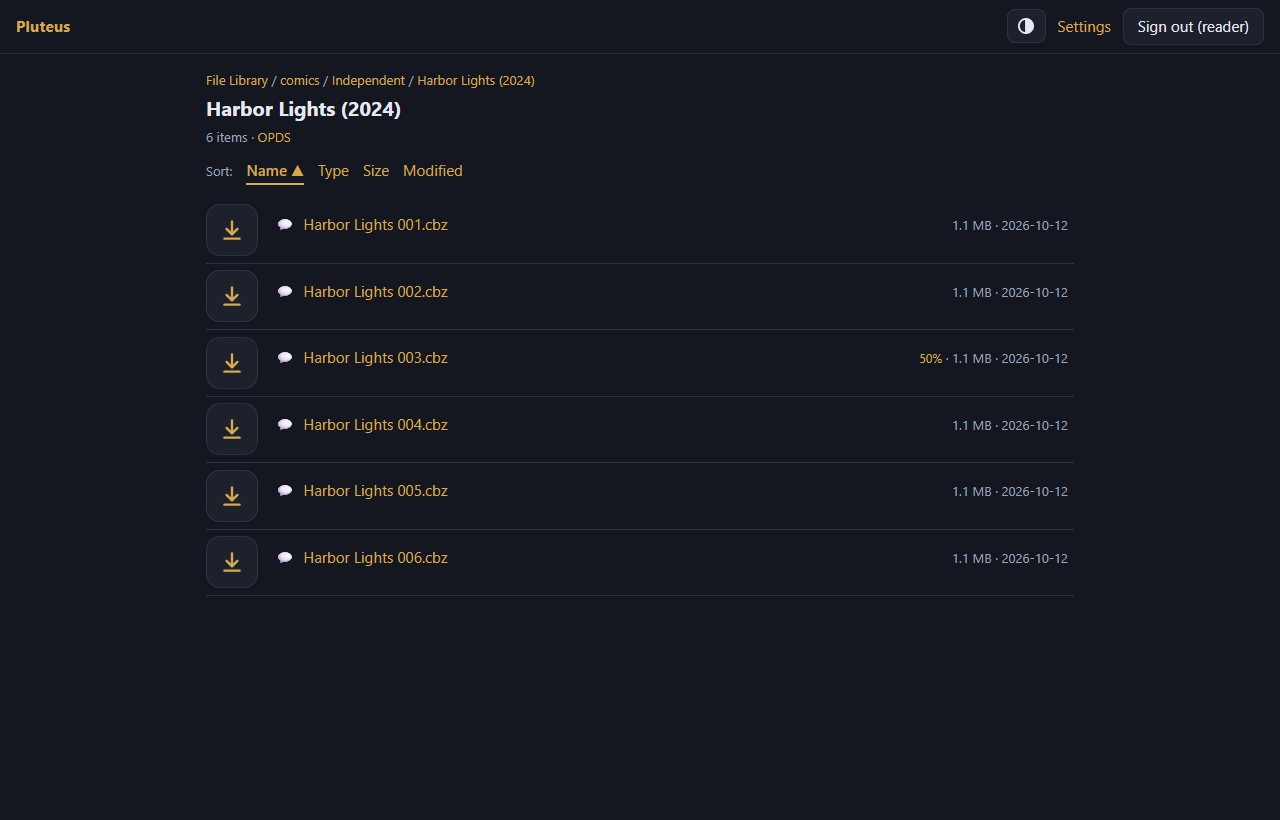Open Harbor Lights 004.cbz file link

point(376,425)
